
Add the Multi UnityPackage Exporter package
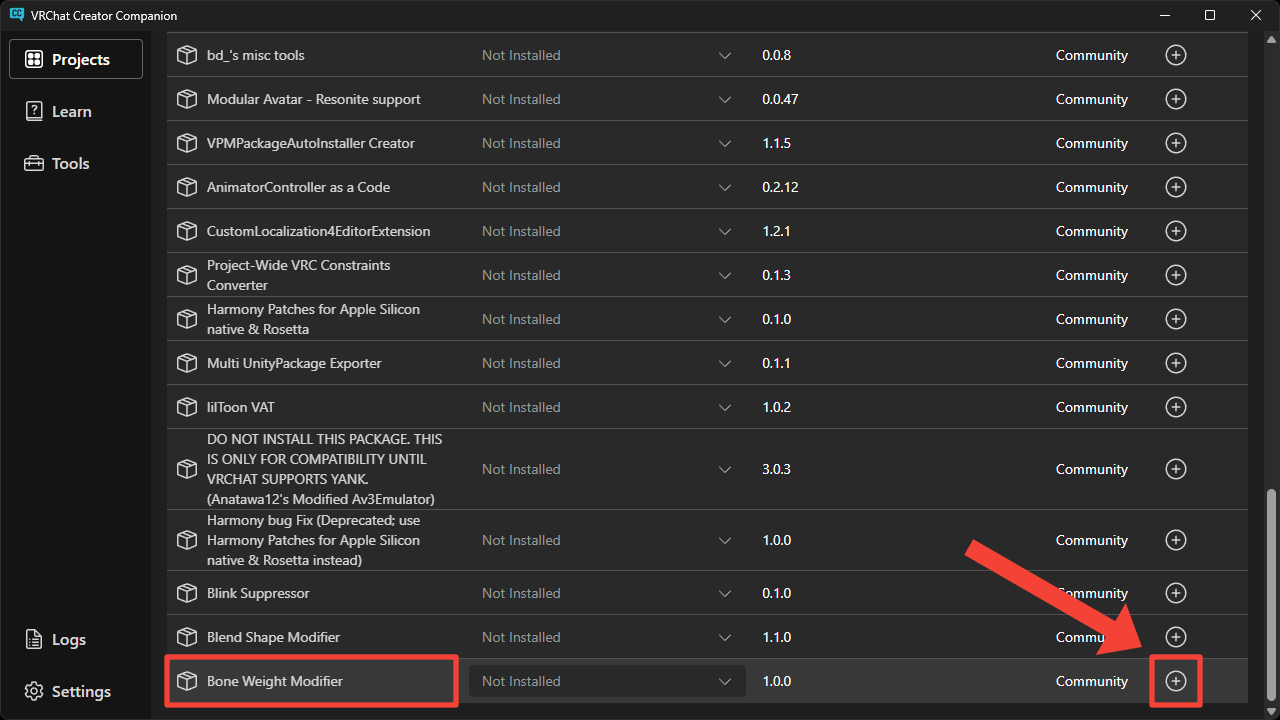pos(1176,363)
